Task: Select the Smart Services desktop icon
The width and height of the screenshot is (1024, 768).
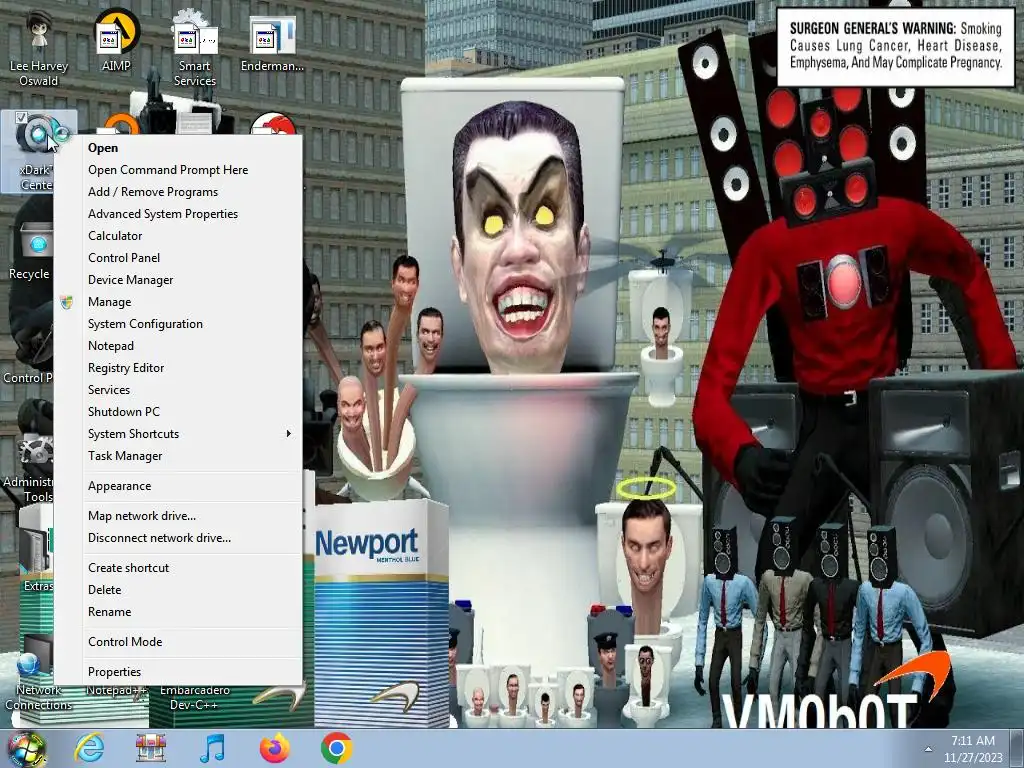Action: pos(194,47)
